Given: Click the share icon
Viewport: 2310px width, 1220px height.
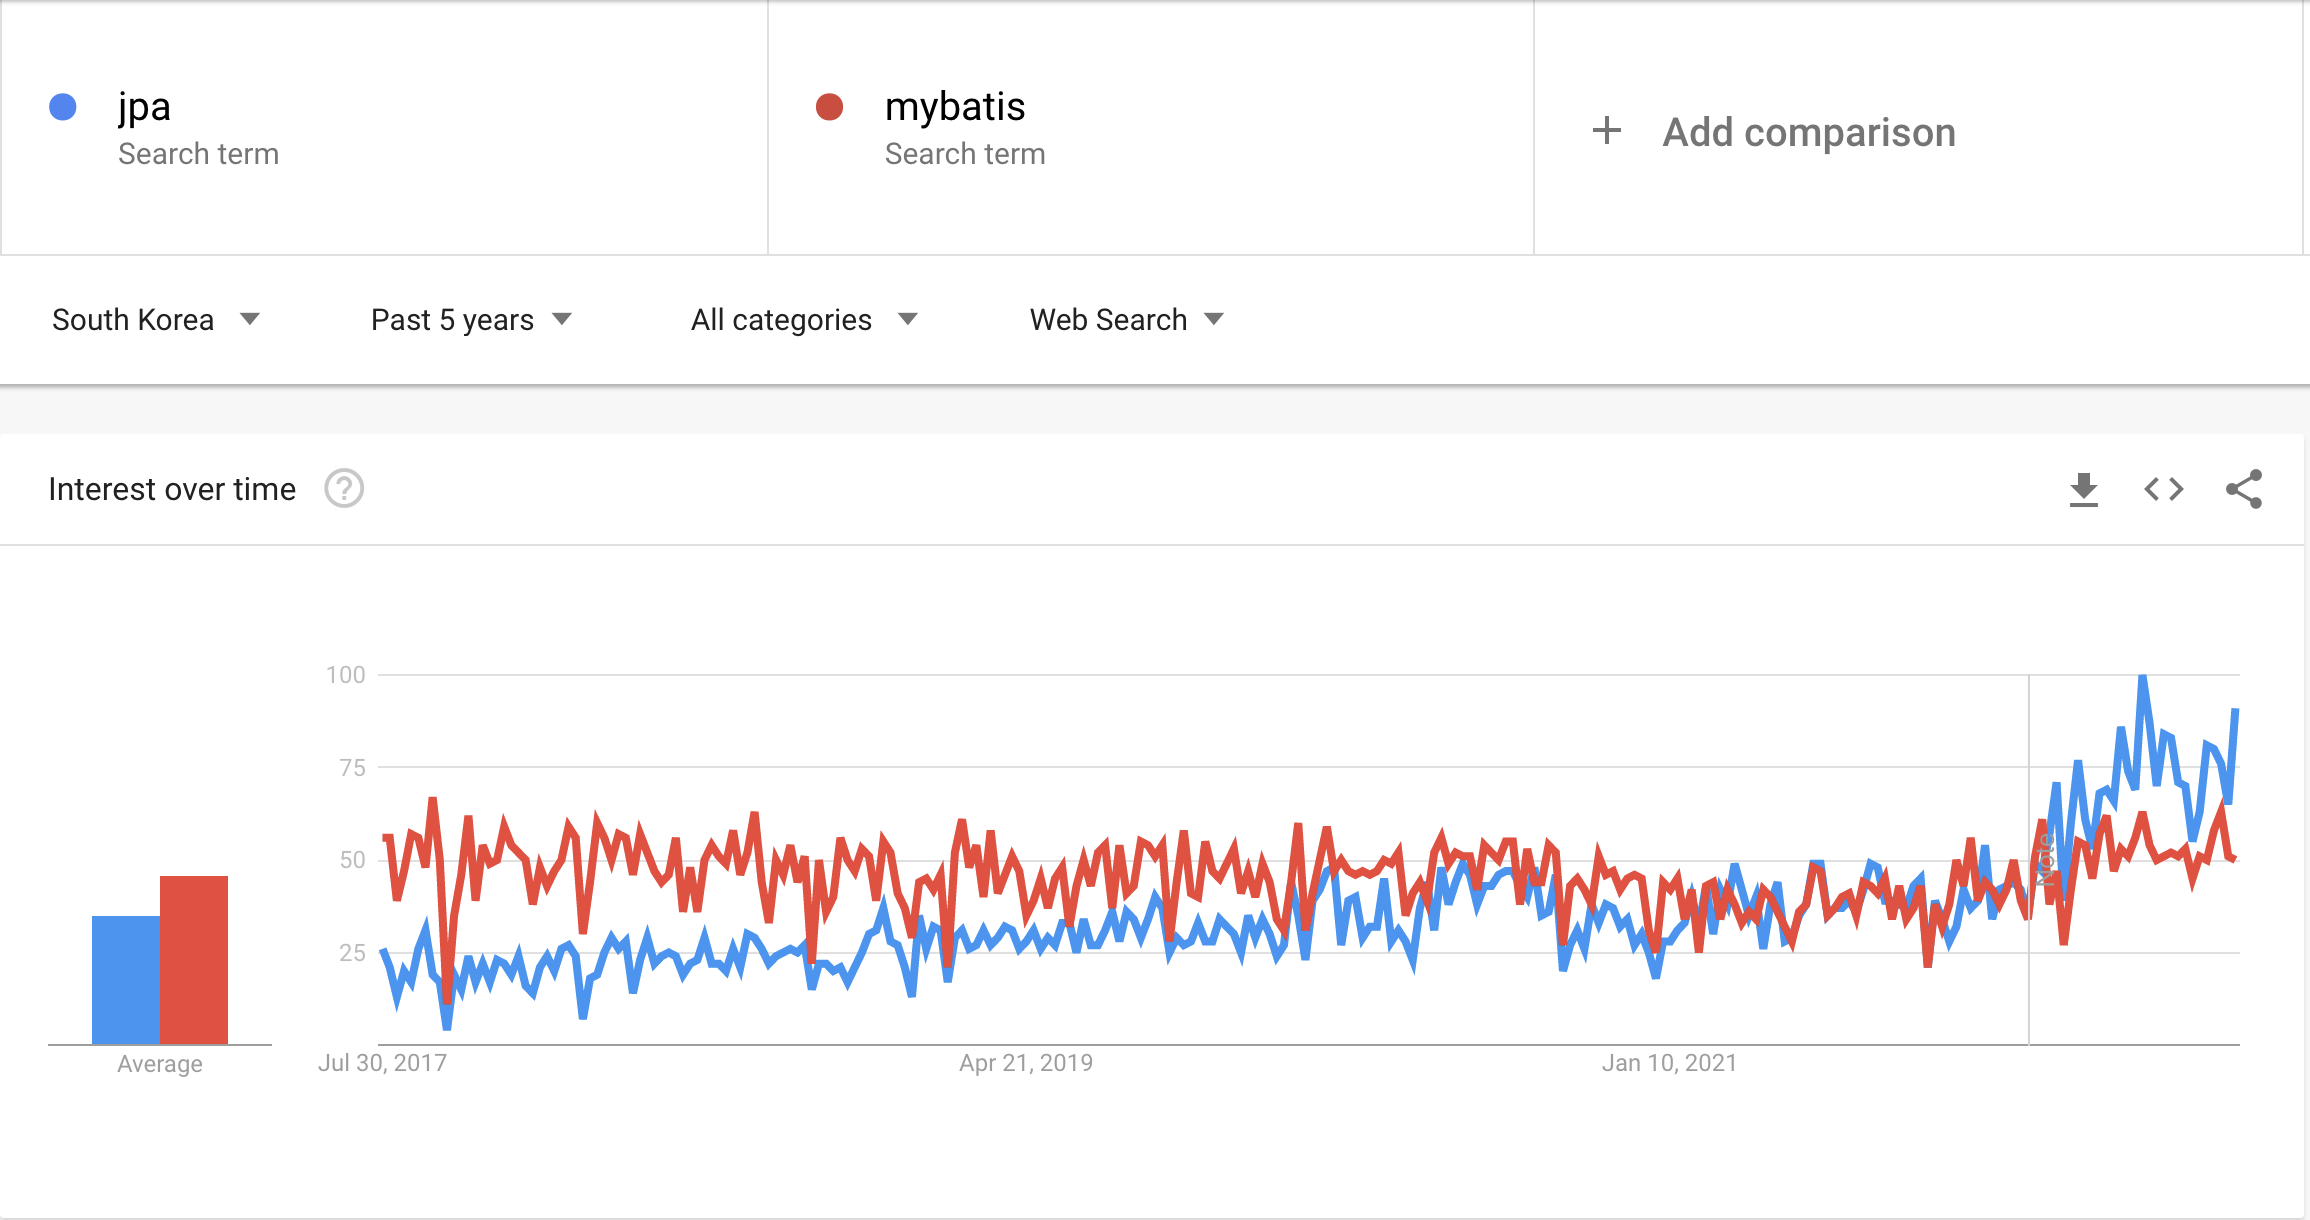Looking at the screenshot, I should tap(2243, 489).
